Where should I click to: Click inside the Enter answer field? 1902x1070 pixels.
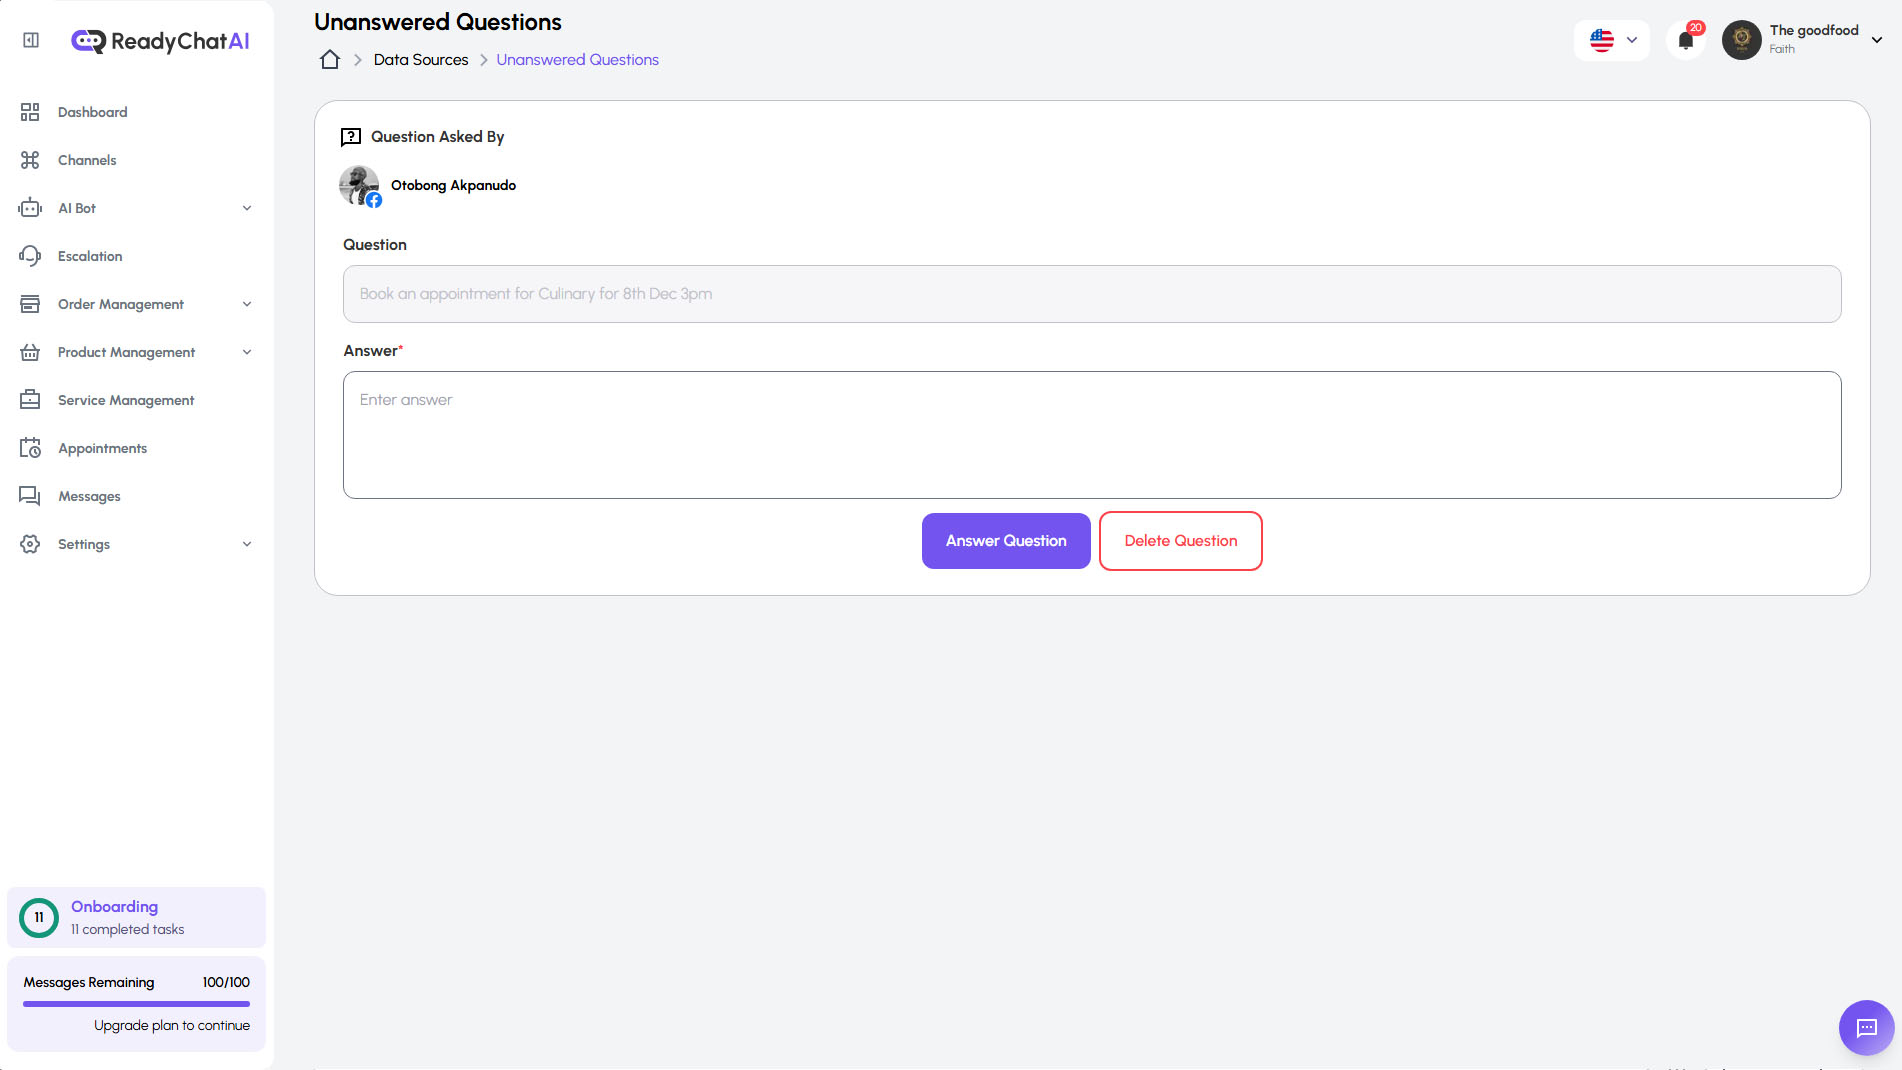[x=1091, y=434]
